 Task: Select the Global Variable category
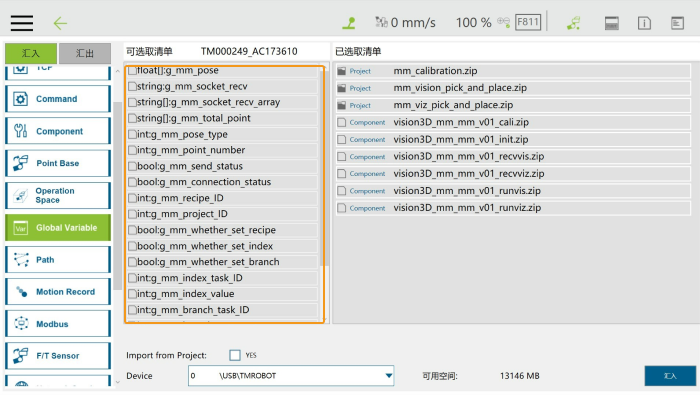[58, 228]
